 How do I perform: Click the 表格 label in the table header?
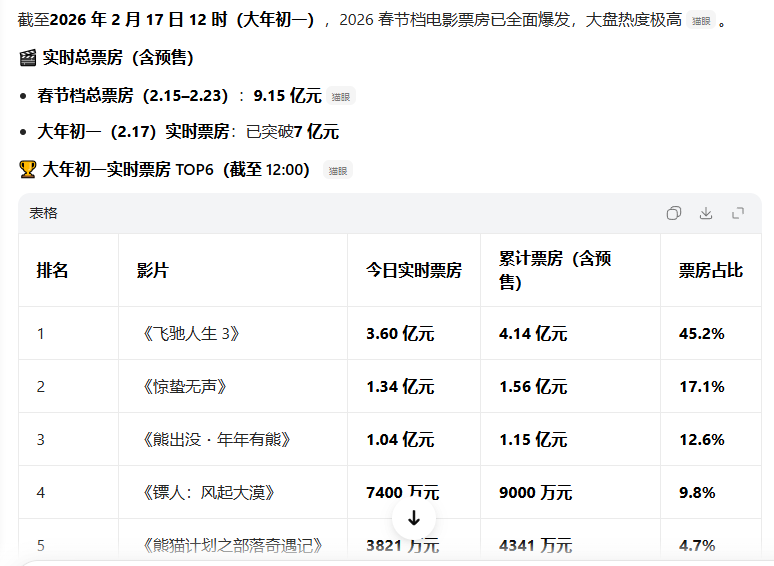click(x=44, y=213)
